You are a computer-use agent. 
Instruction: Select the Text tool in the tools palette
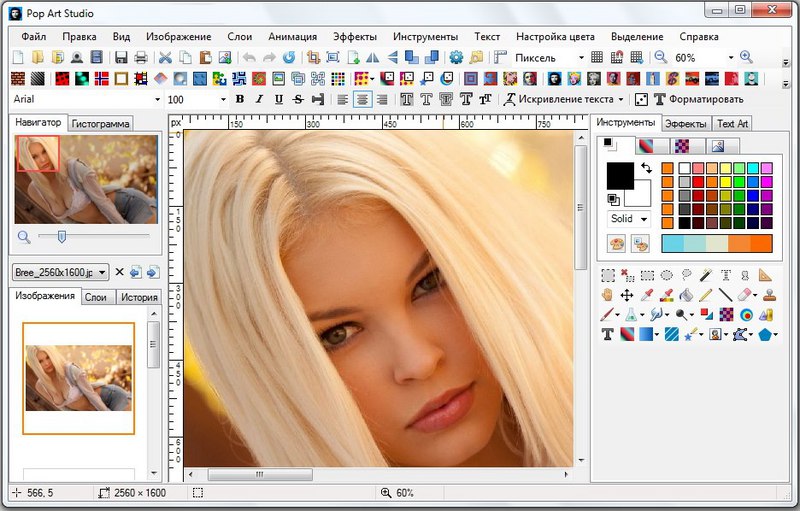tap(607, 335)
